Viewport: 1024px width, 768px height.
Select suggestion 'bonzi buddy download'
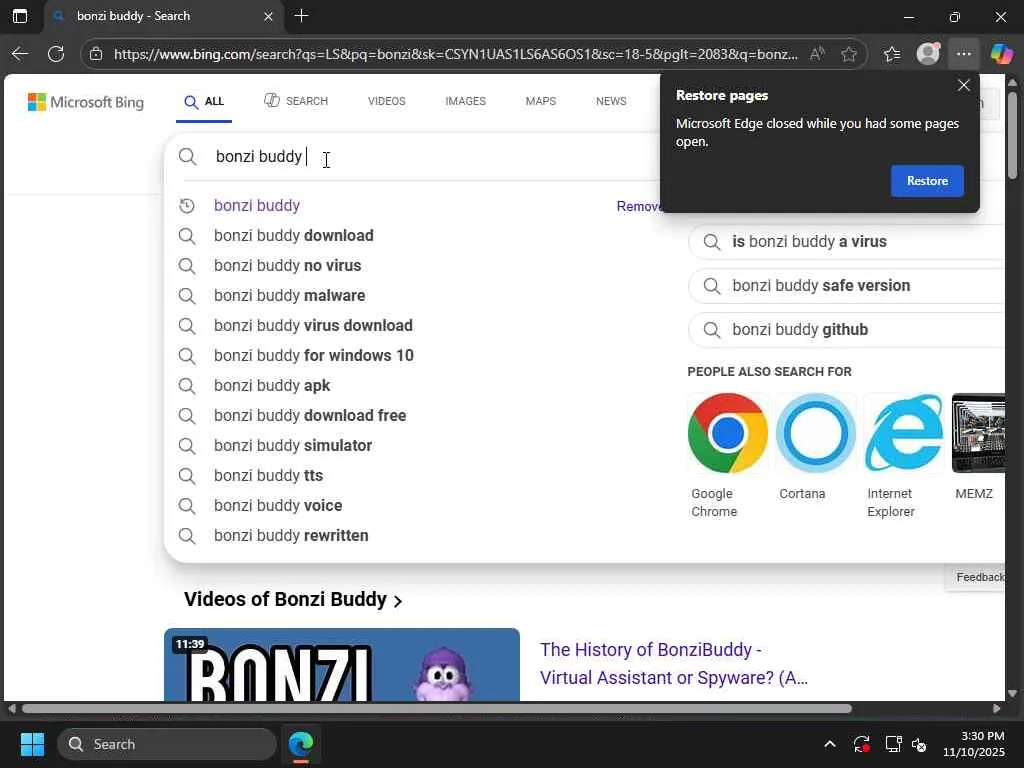pyautogui.click(x=294, y=236)
